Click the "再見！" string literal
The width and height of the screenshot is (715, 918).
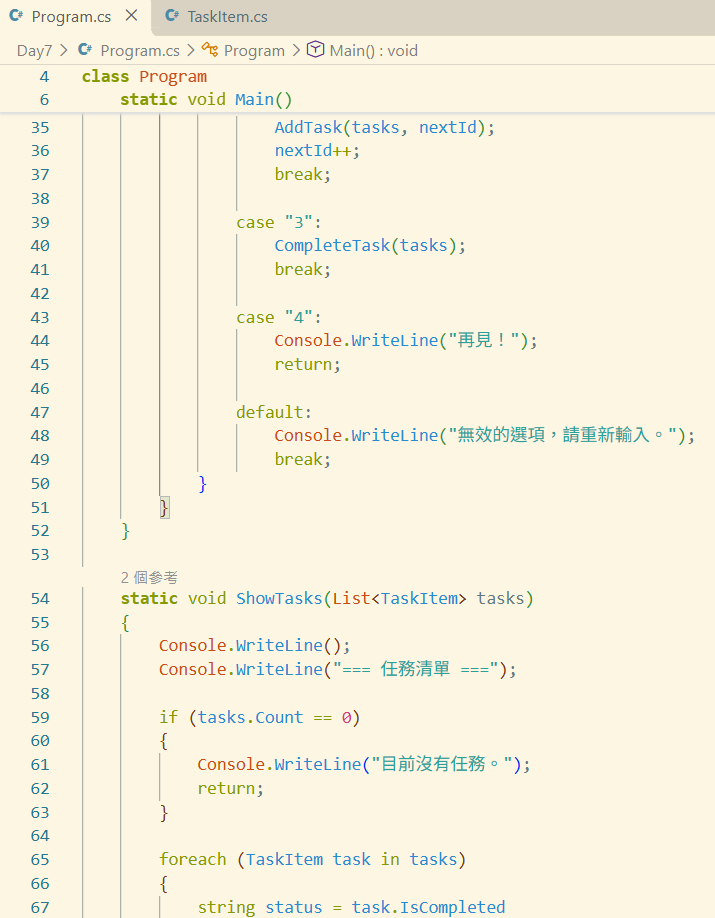[x=484, y=341]
